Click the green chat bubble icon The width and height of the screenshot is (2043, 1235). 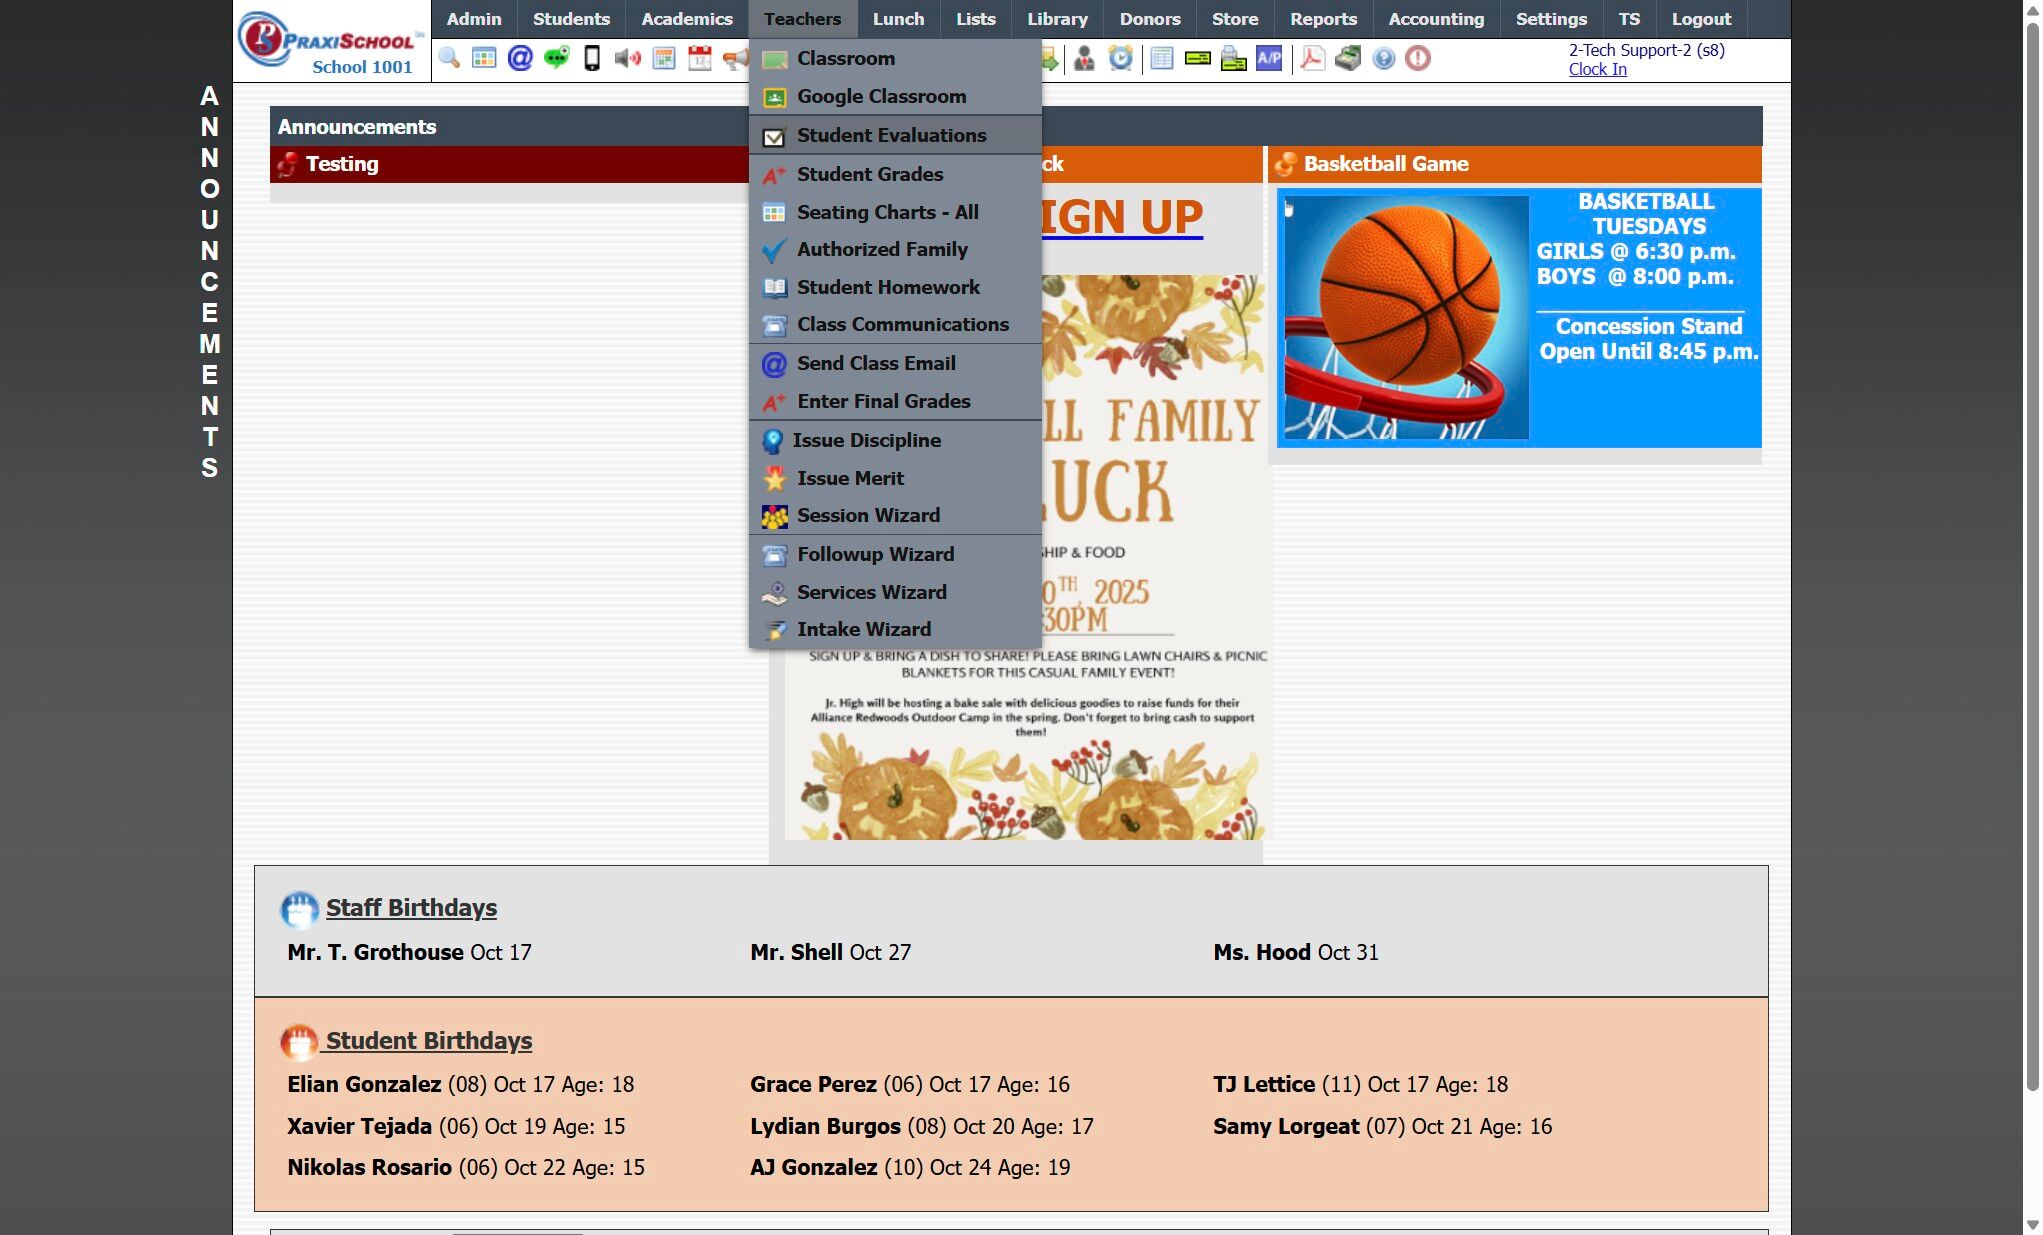556,59
